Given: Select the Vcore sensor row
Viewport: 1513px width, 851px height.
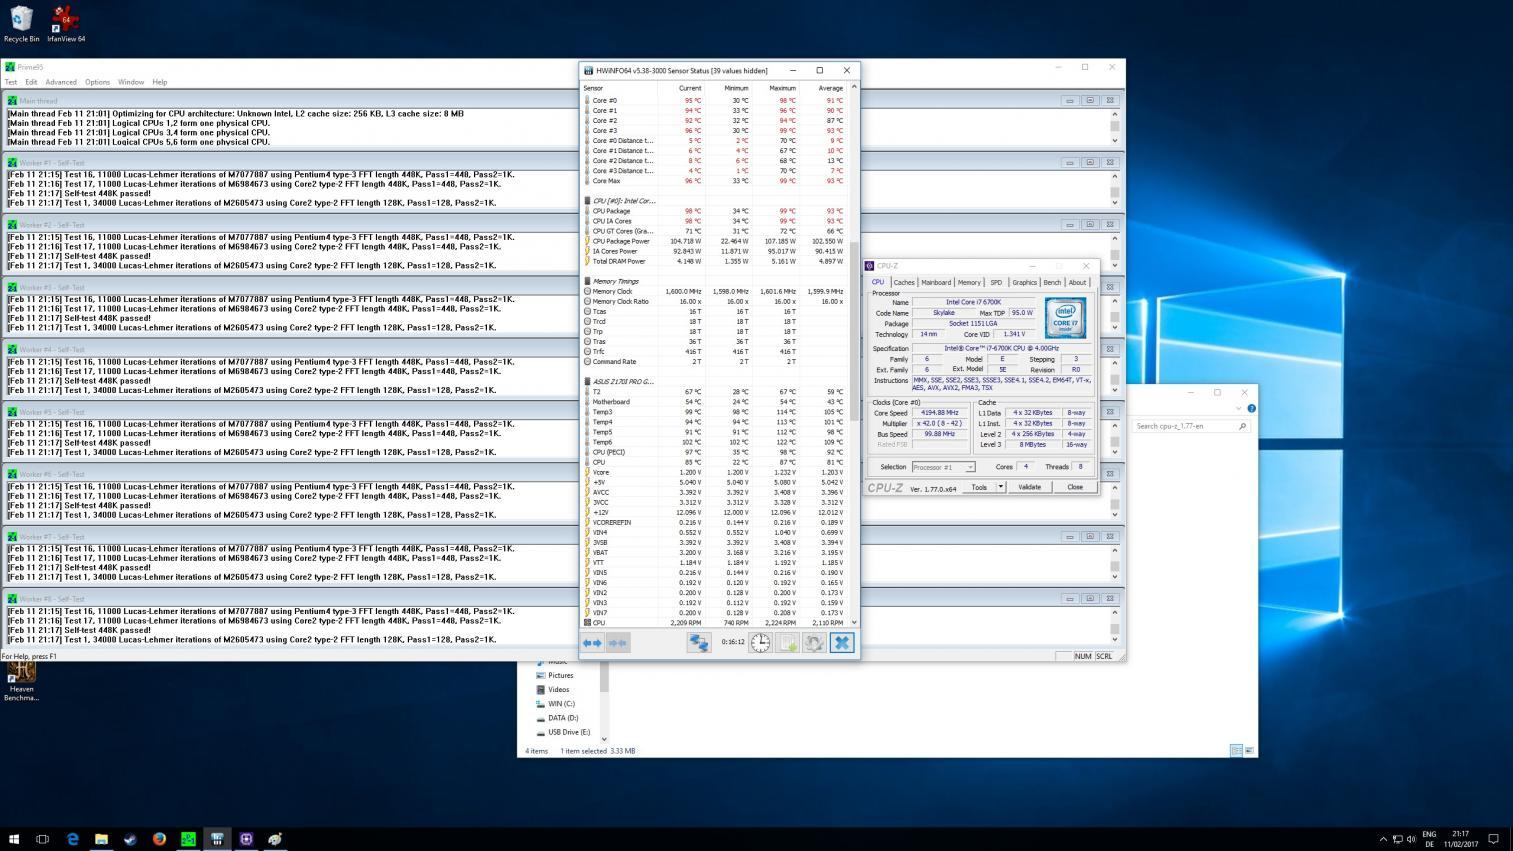Looking at the screenshot, I should click(x=715, y=472).
